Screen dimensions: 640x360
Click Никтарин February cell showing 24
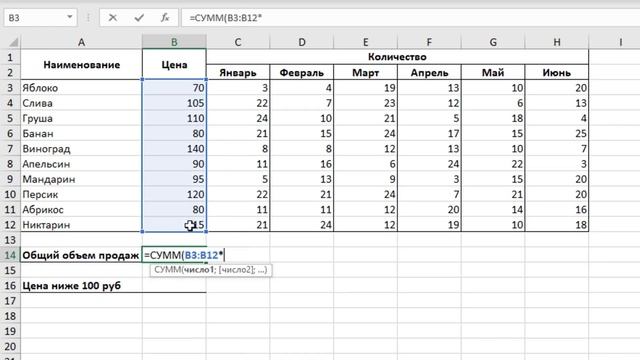click(302, 224)
